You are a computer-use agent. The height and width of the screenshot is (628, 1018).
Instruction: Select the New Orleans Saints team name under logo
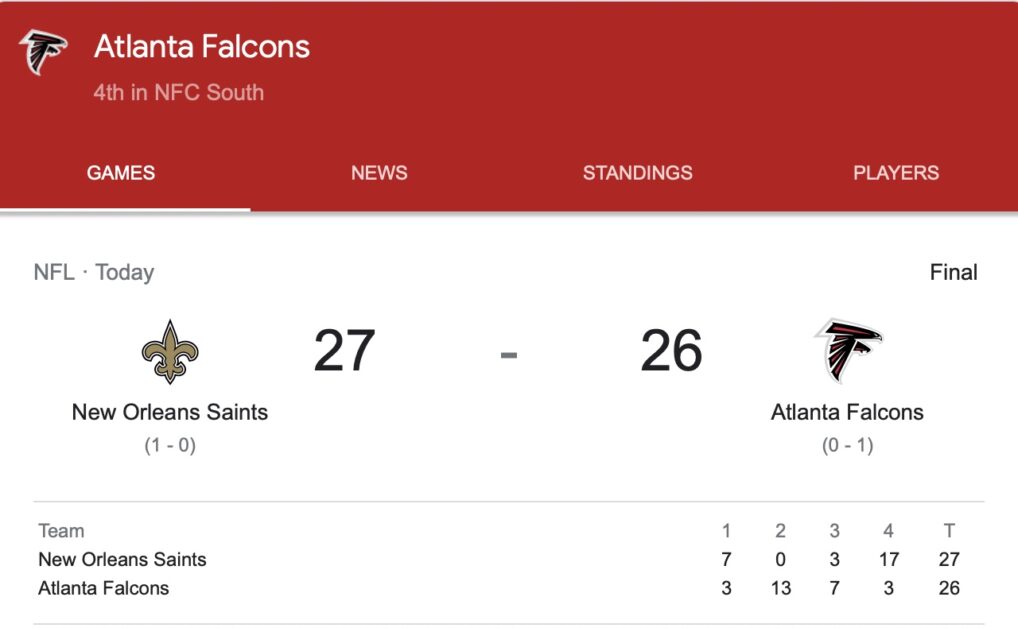[169, 412]
